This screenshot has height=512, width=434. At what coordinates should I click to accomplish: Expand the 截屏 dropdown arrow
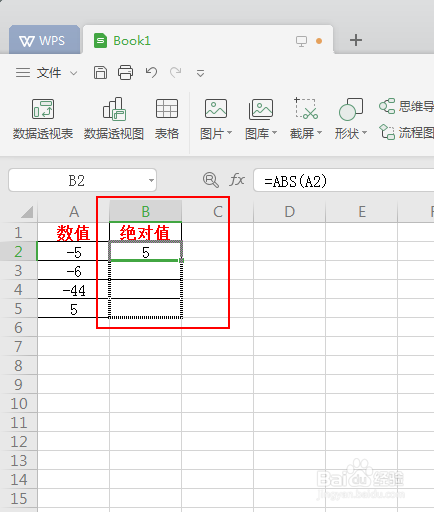pyautogui.click(x=319, y=133)
